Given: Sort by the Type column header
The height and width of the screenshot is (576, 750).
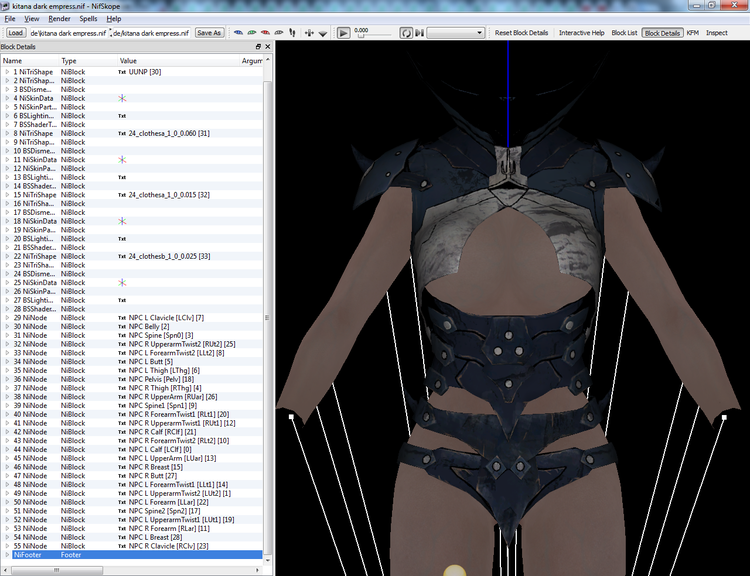Looking at the screenshot, I should [x=88, y=61].
